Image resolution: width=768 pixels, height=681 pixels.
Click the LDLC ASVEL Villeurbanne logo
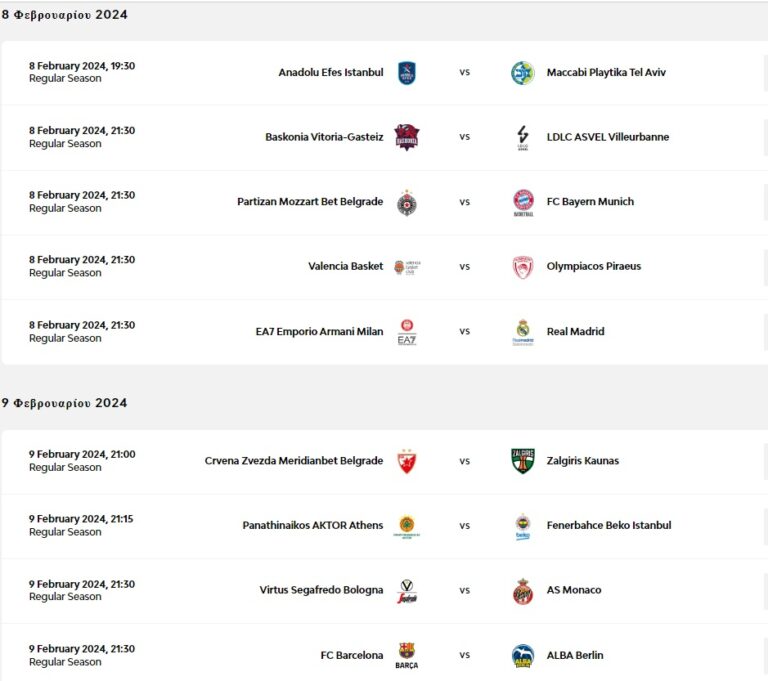coord(523,138)
